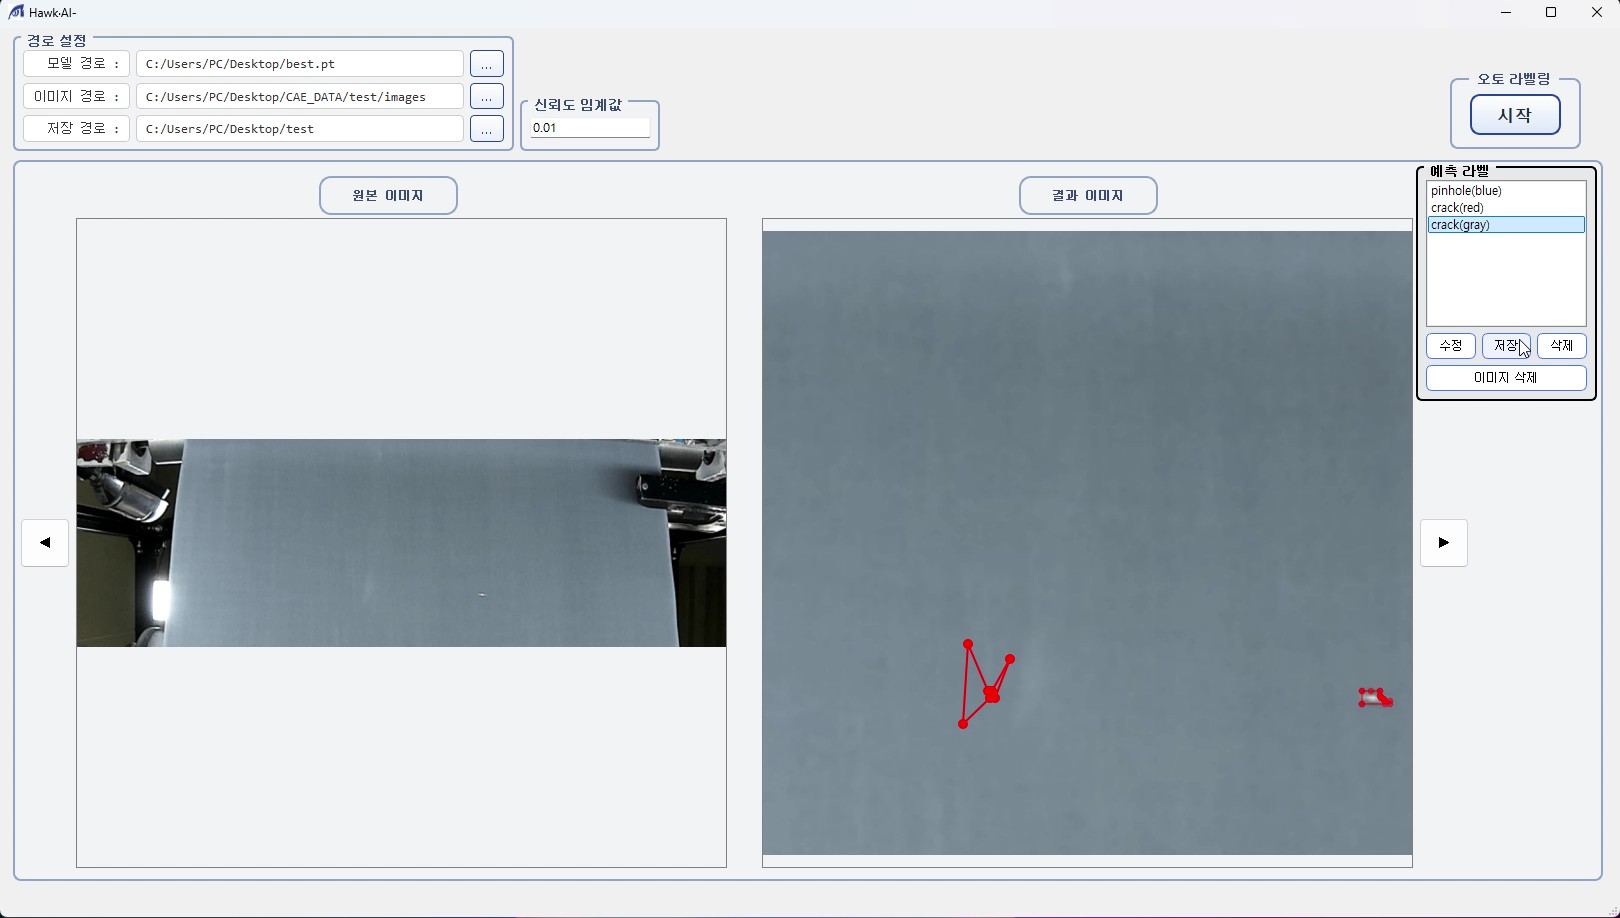
Task: Click the small red annotation at right edge of result
Action: pos(1376,697)
